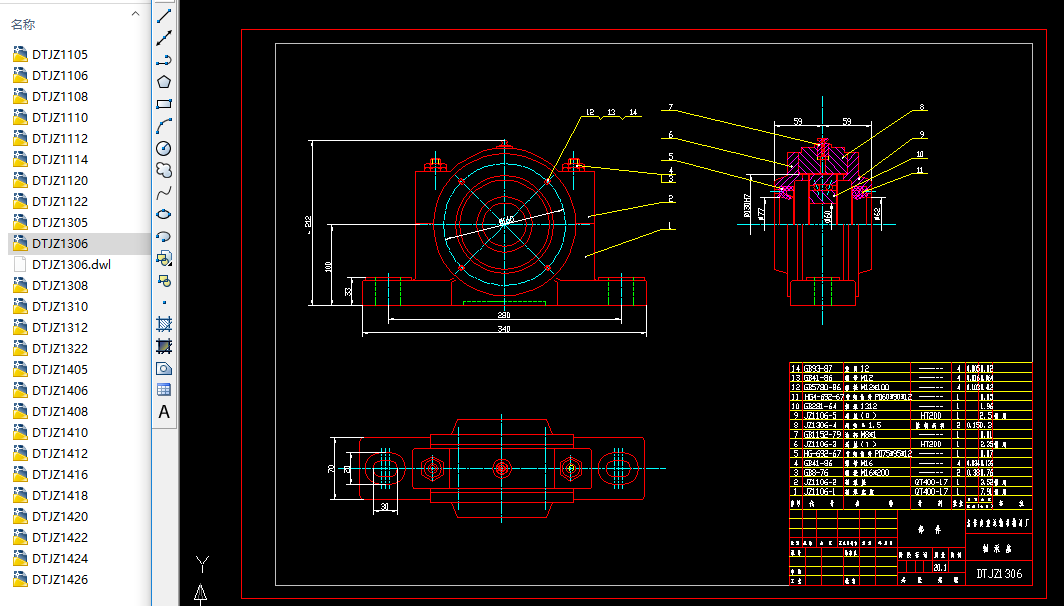
Task: Select the Multiline Text tool
Action: pos(164,412)
